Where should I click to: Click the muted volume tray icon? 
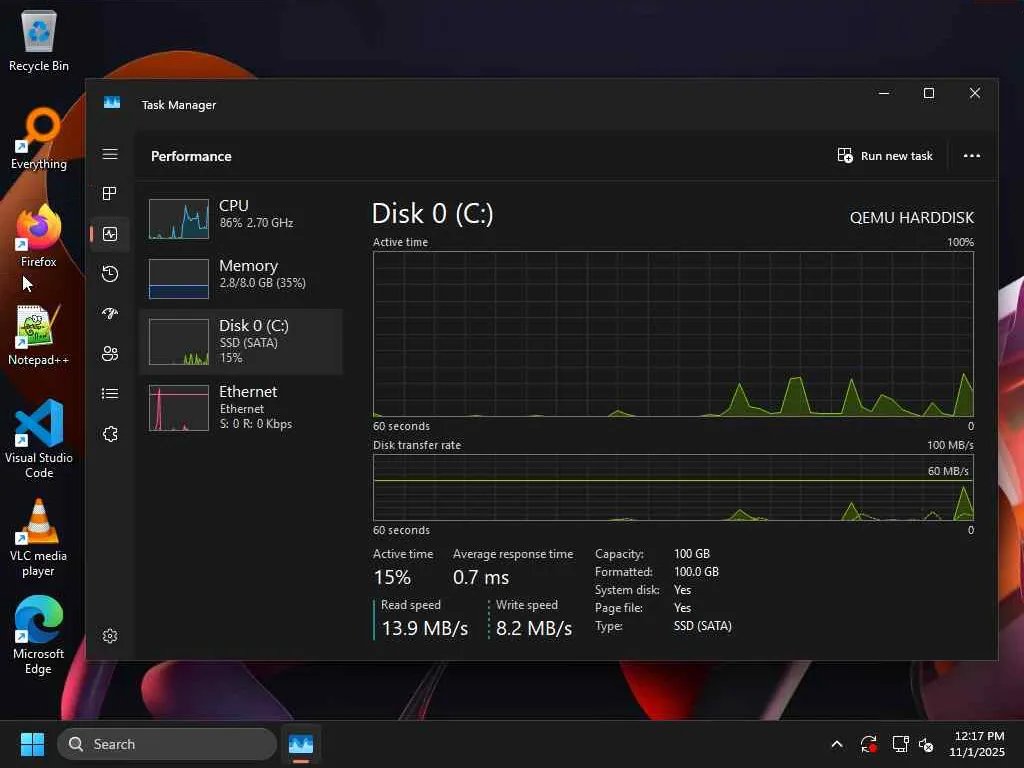[x=926, y=744]
